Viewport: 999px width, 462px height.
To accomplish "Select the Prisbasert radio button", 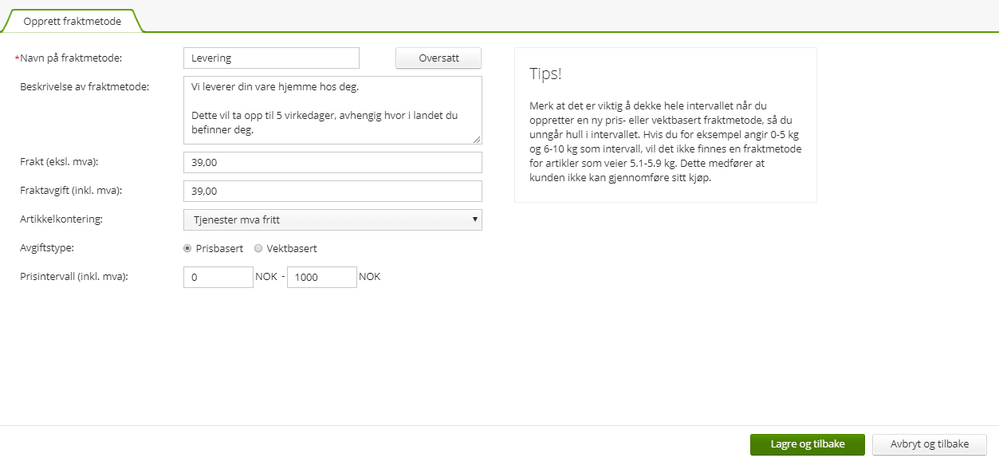I will [x=188, y=248].
